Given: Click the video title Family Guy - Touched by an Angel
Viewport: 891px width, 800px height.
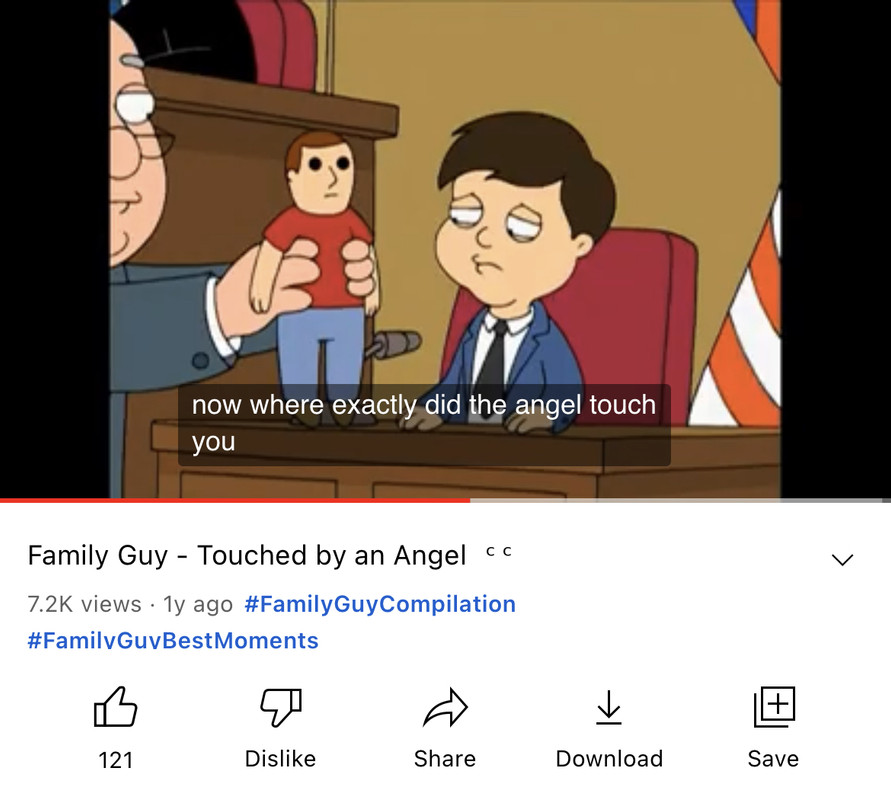Looking at the screenshot, I should [x=247, y=555].
